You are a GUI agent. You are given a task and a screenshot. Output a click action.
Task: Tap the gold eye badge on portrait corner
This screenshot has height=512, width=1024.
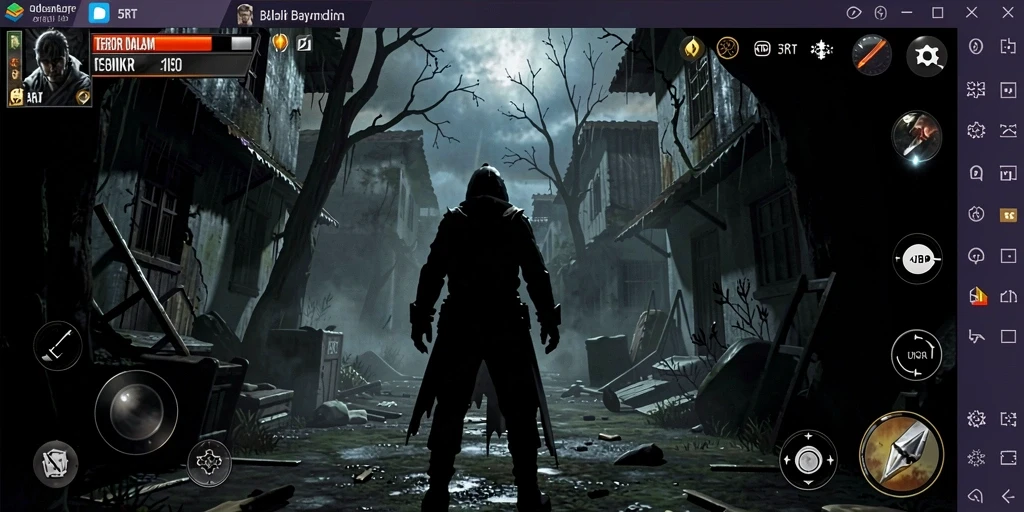[83, 97]
